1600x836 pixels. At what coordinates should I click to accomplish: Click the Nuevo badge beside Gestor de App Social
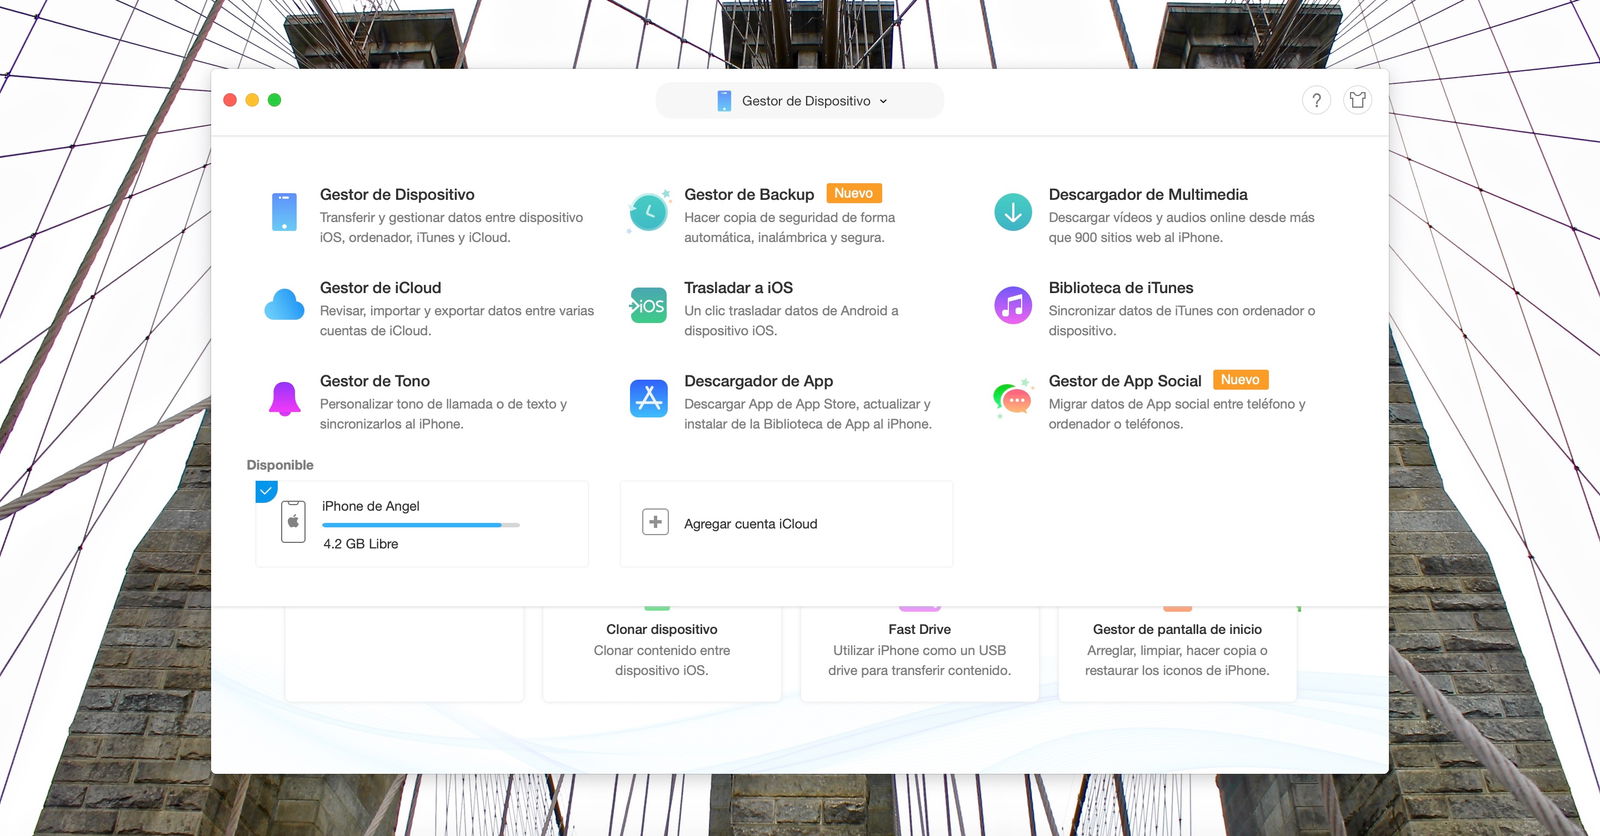tap(1240, 380)
